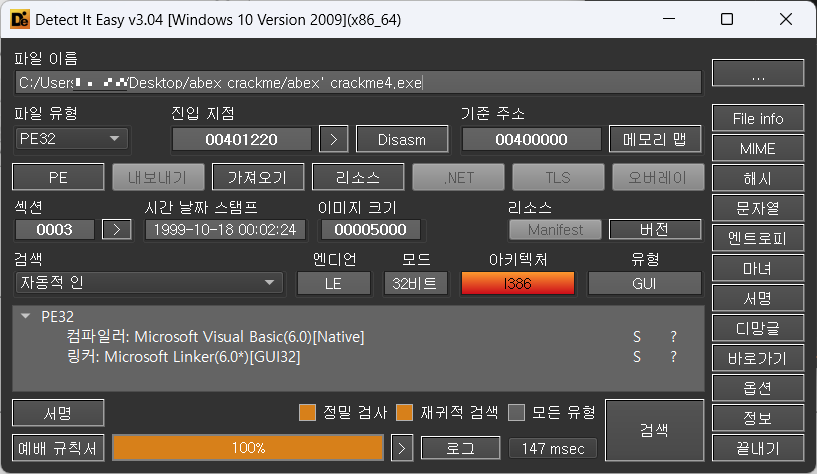
Task: Click the file name path input field
Action: click(358, 82)
